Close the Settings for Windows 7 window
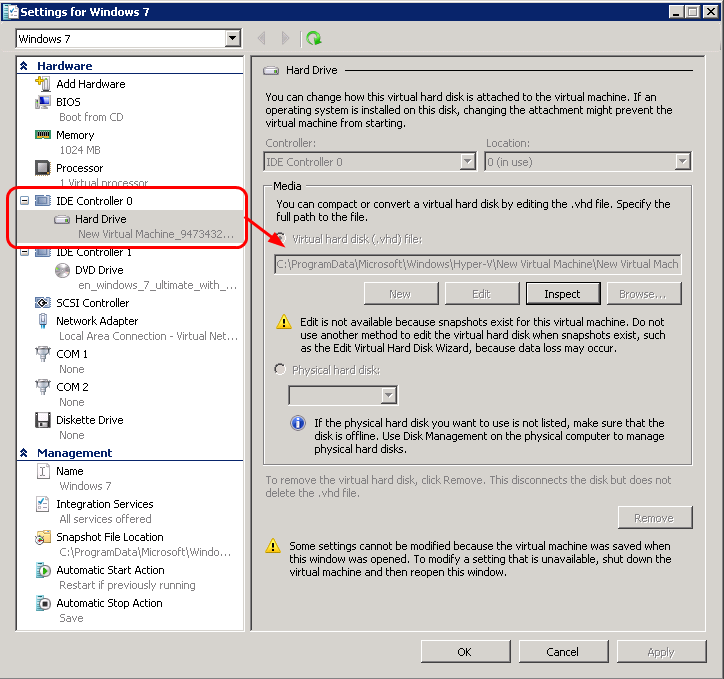This screenshot has height=679, width=724. coord(711,12)
